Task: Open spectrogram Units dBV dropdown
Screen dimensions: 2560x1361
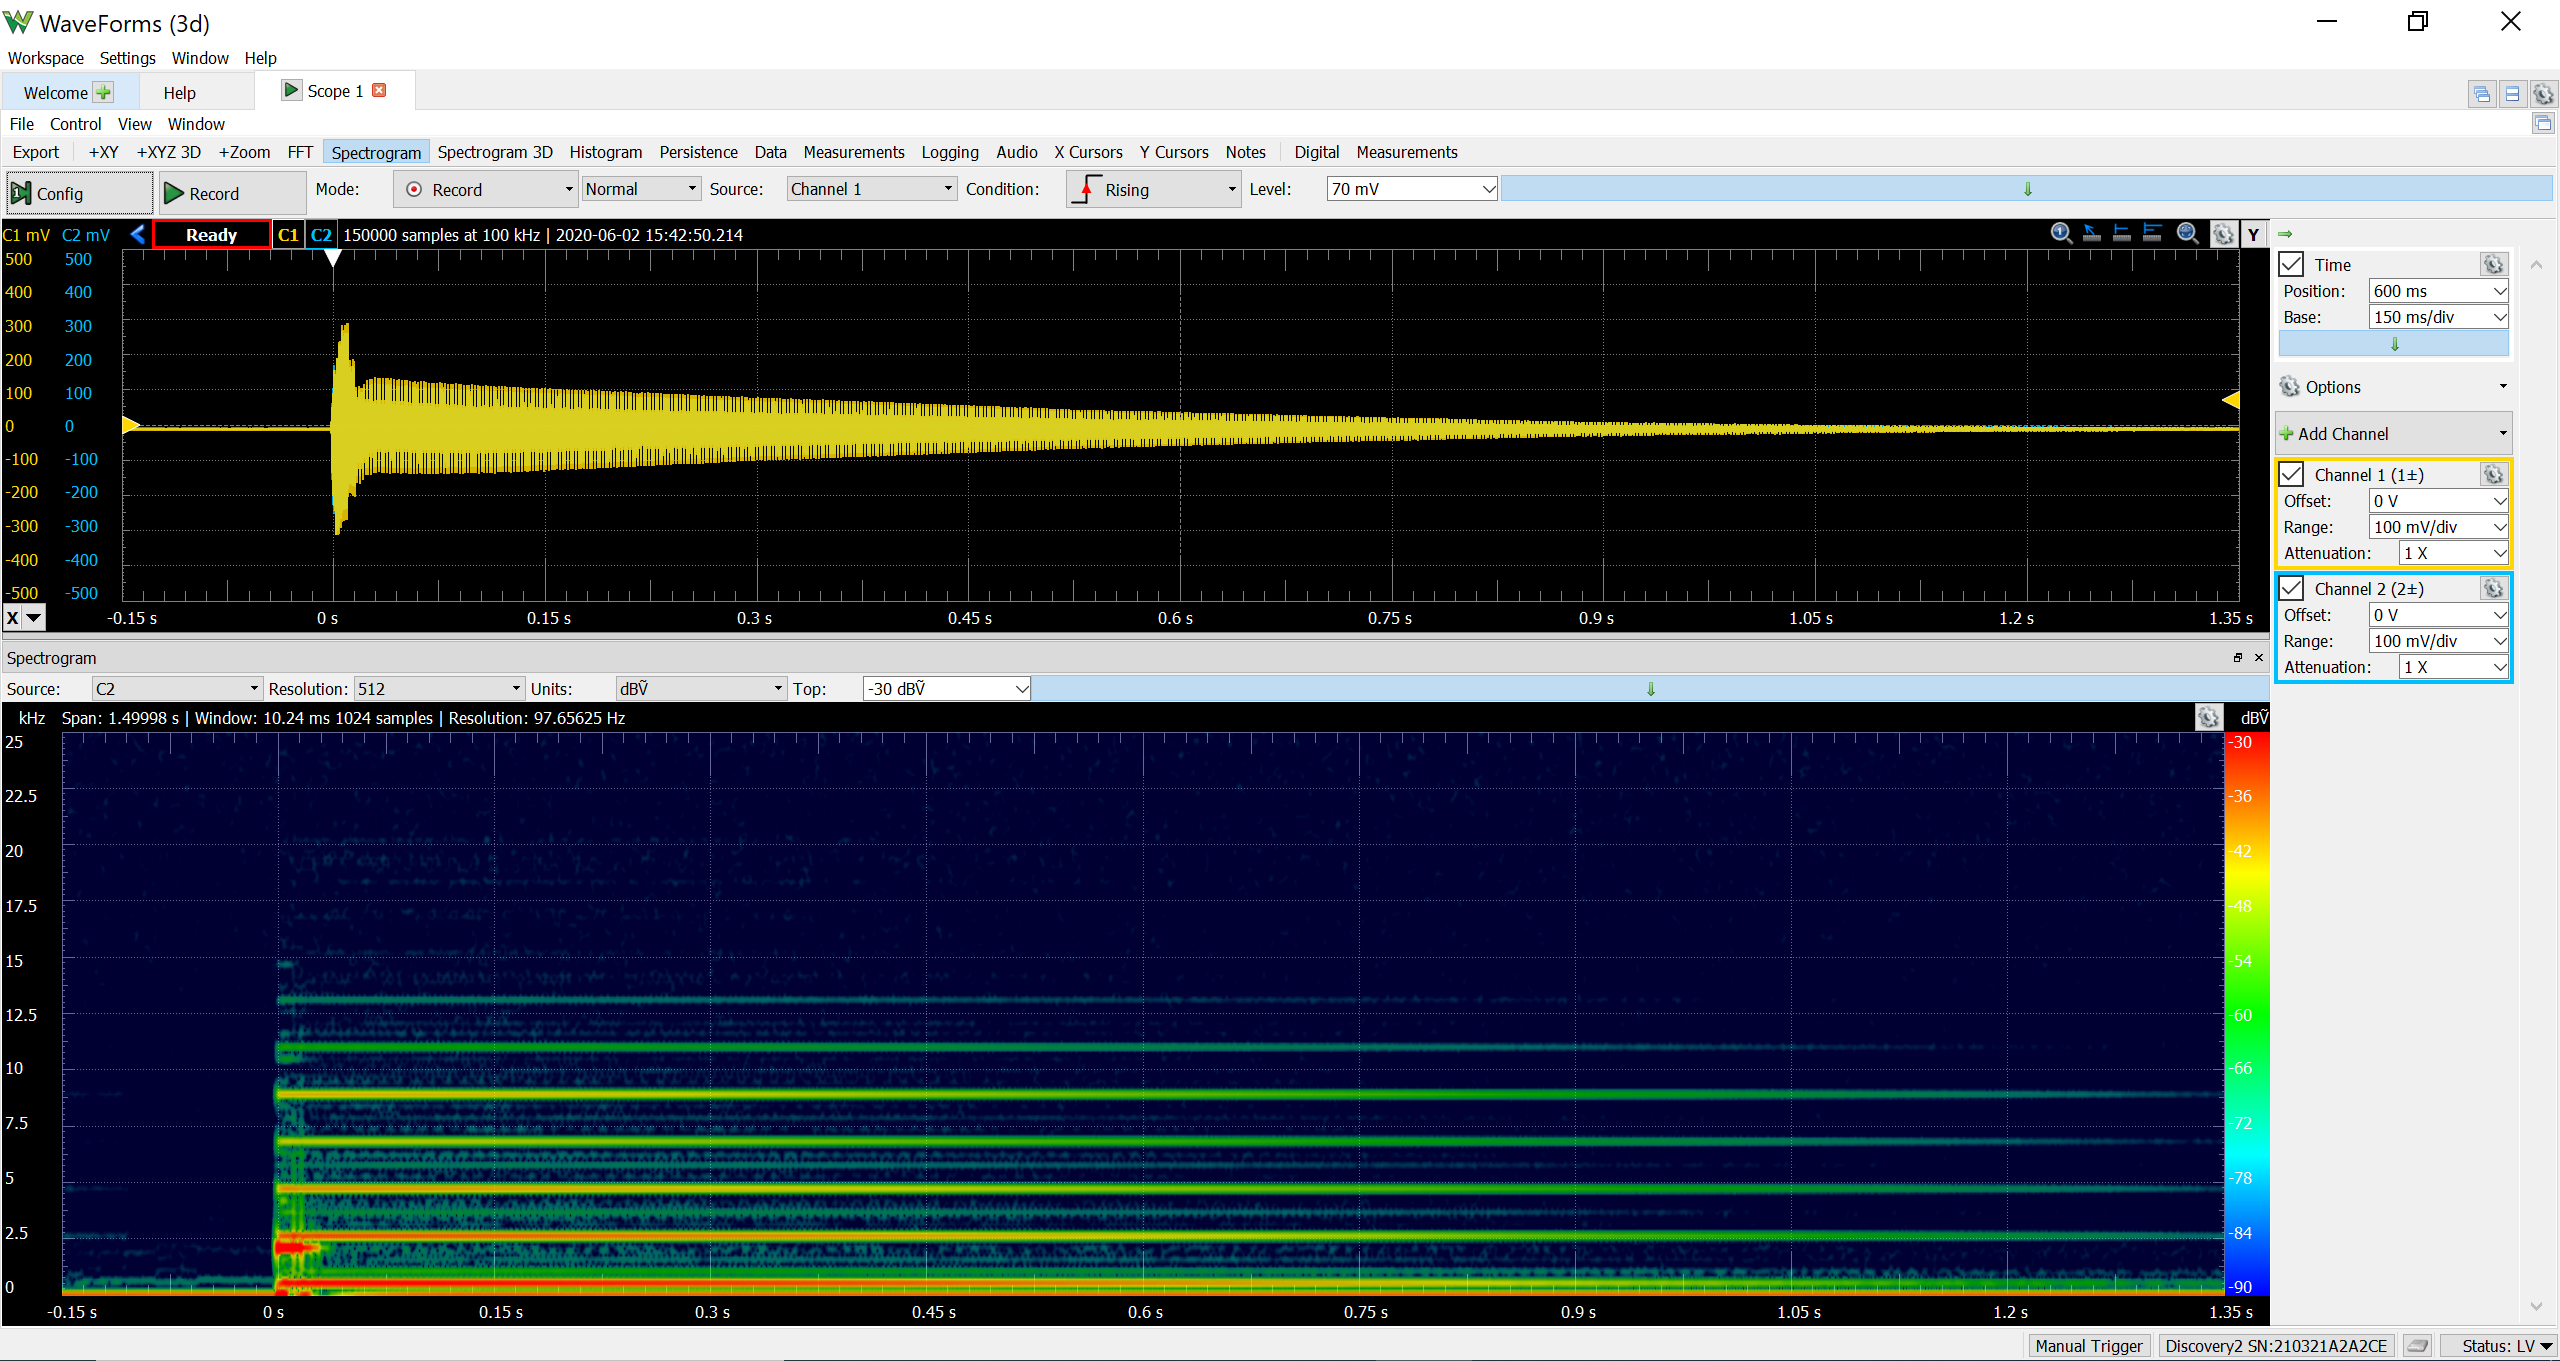Action: (x=700, y=688)
